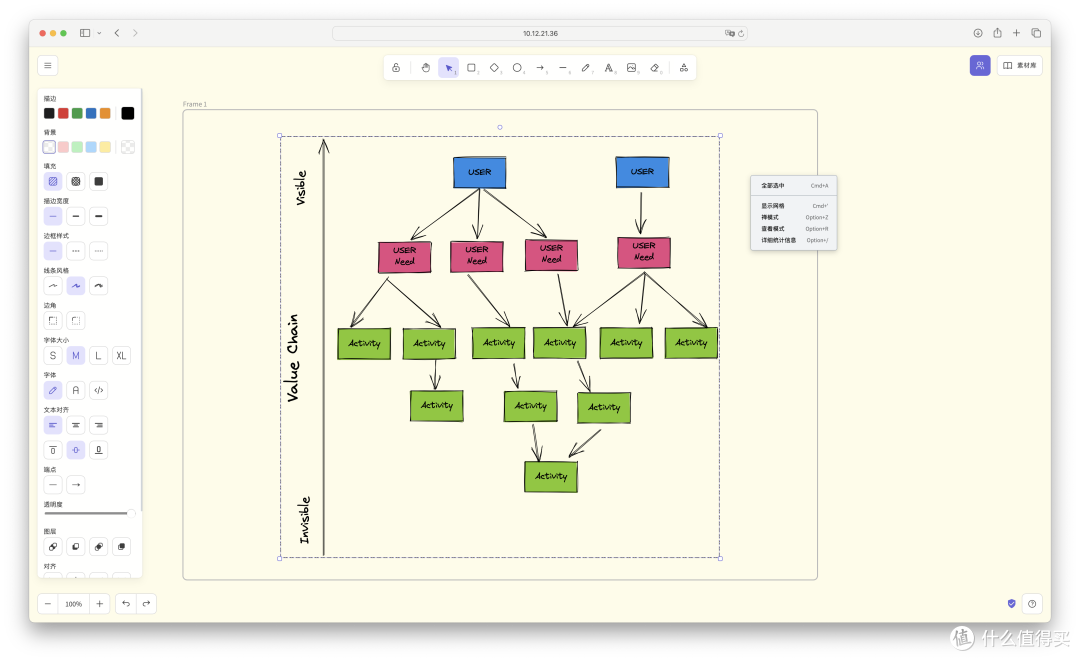Toggle the keep-tool-active lock icon

tap(396, 67)
